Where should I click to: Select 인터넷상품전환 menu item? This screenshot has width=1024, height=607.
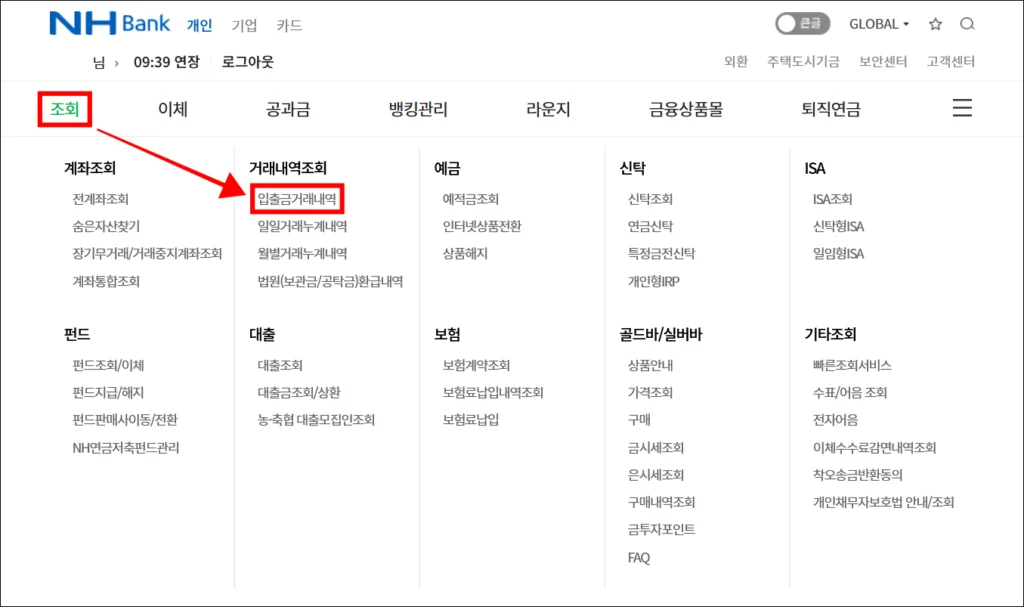coord(481,227)
